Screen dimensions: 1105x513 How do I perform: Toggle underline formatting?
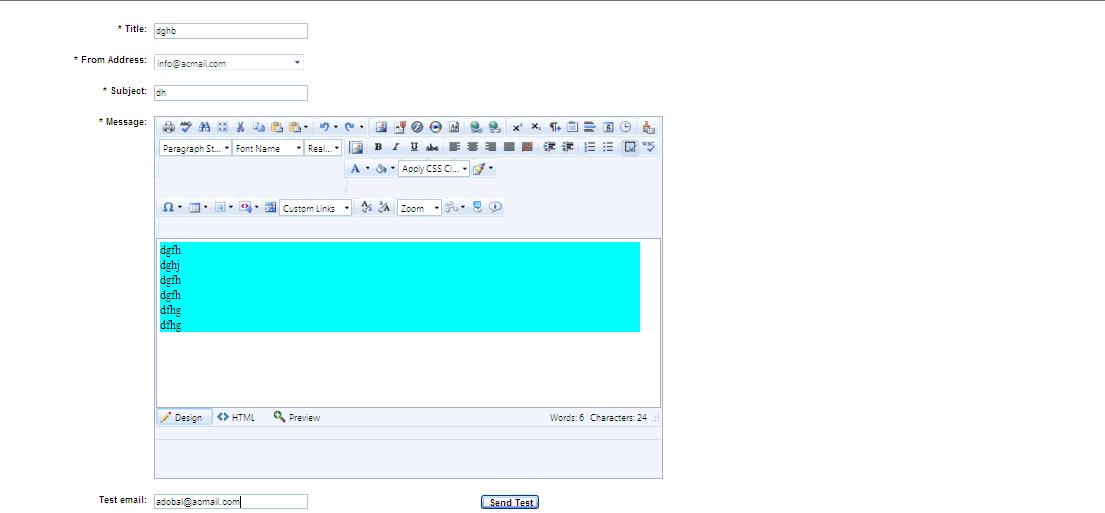414,147
